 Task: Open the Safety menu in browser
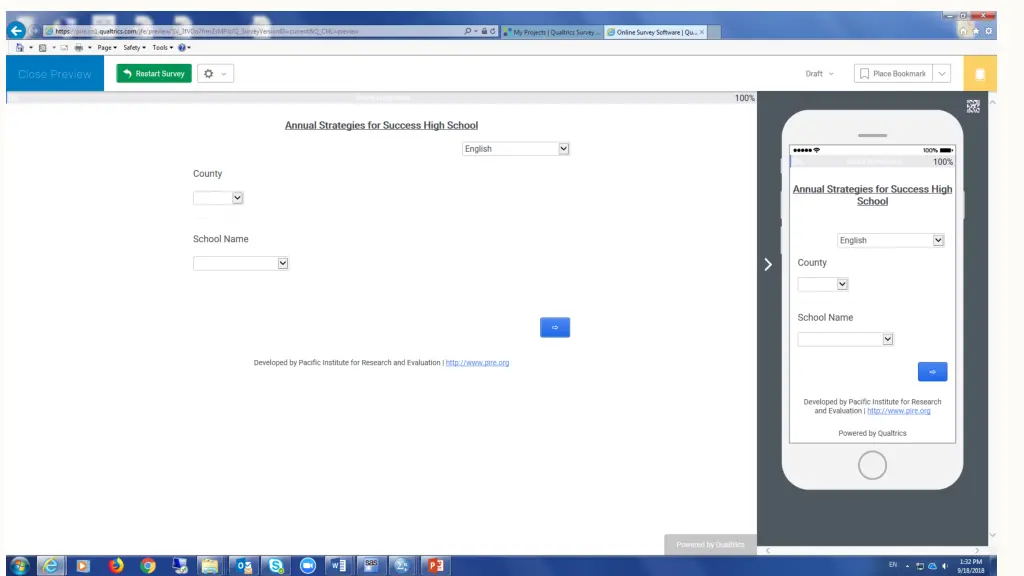134,47
